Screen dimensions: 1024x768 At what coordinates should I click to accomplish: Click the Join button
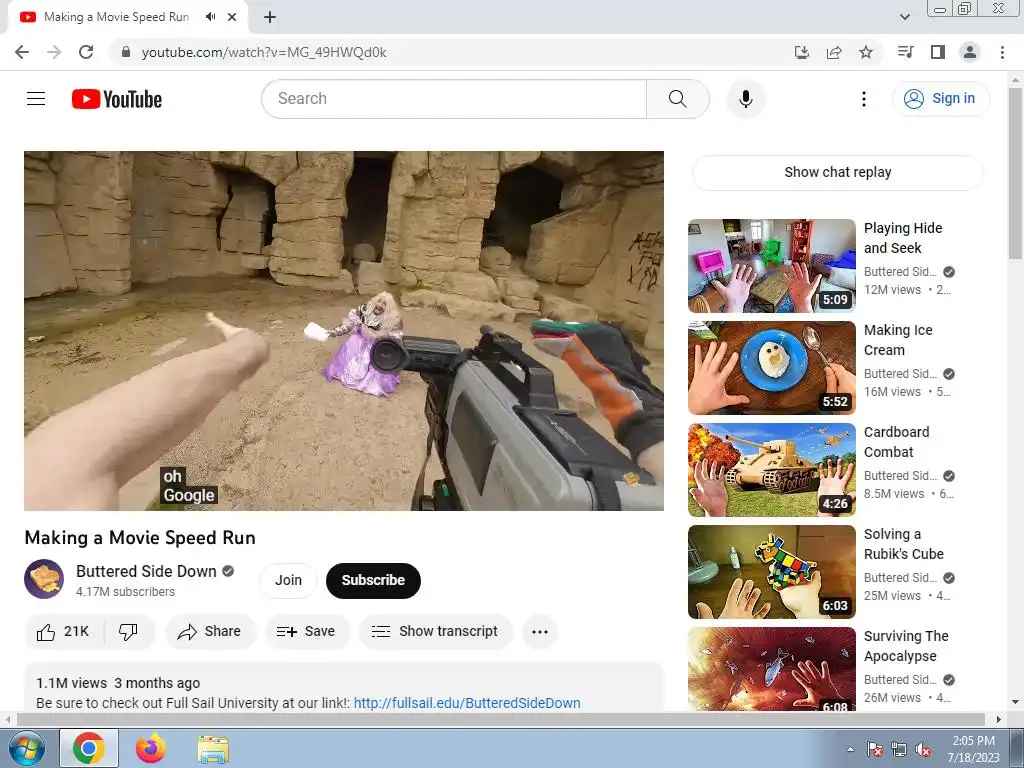coord(288,581)
